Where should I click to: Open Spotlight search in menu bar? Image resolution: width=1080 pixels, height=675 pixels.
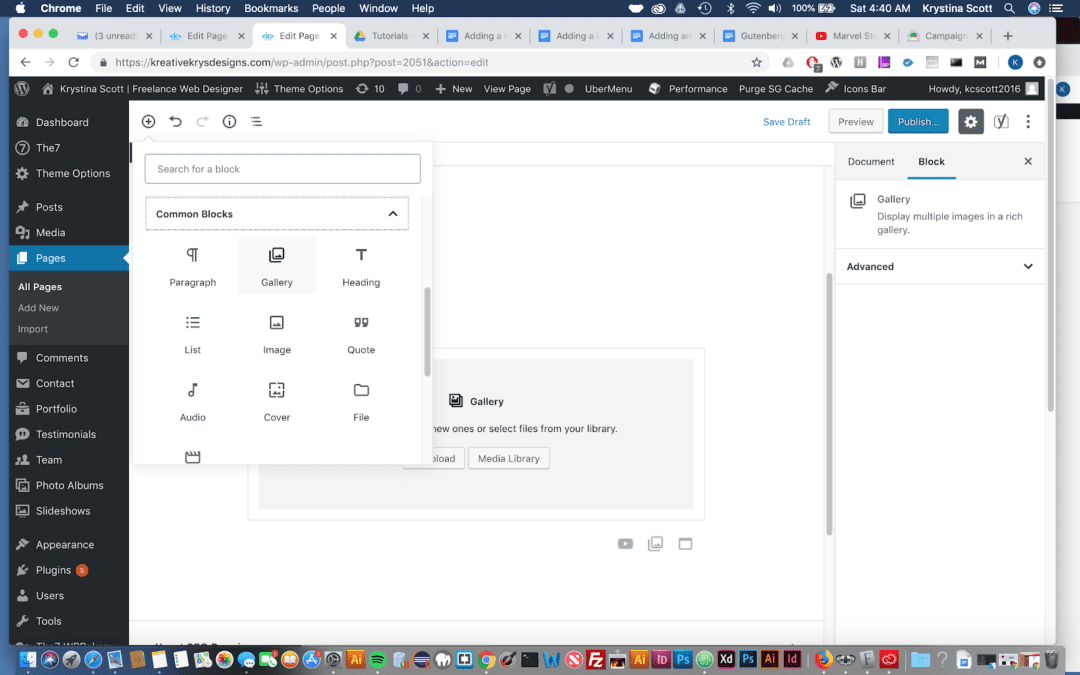point(1009,8)
